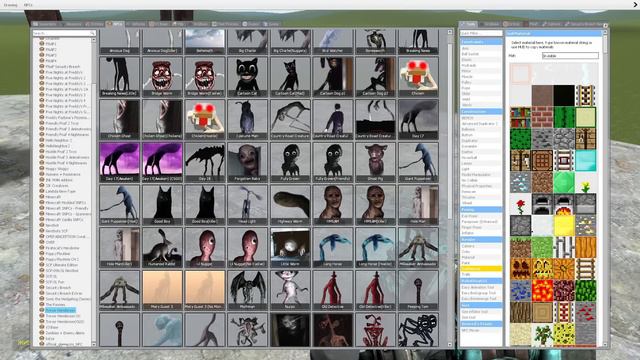
Task: Choose the emerald block material texture
Action: pos(564,182)
